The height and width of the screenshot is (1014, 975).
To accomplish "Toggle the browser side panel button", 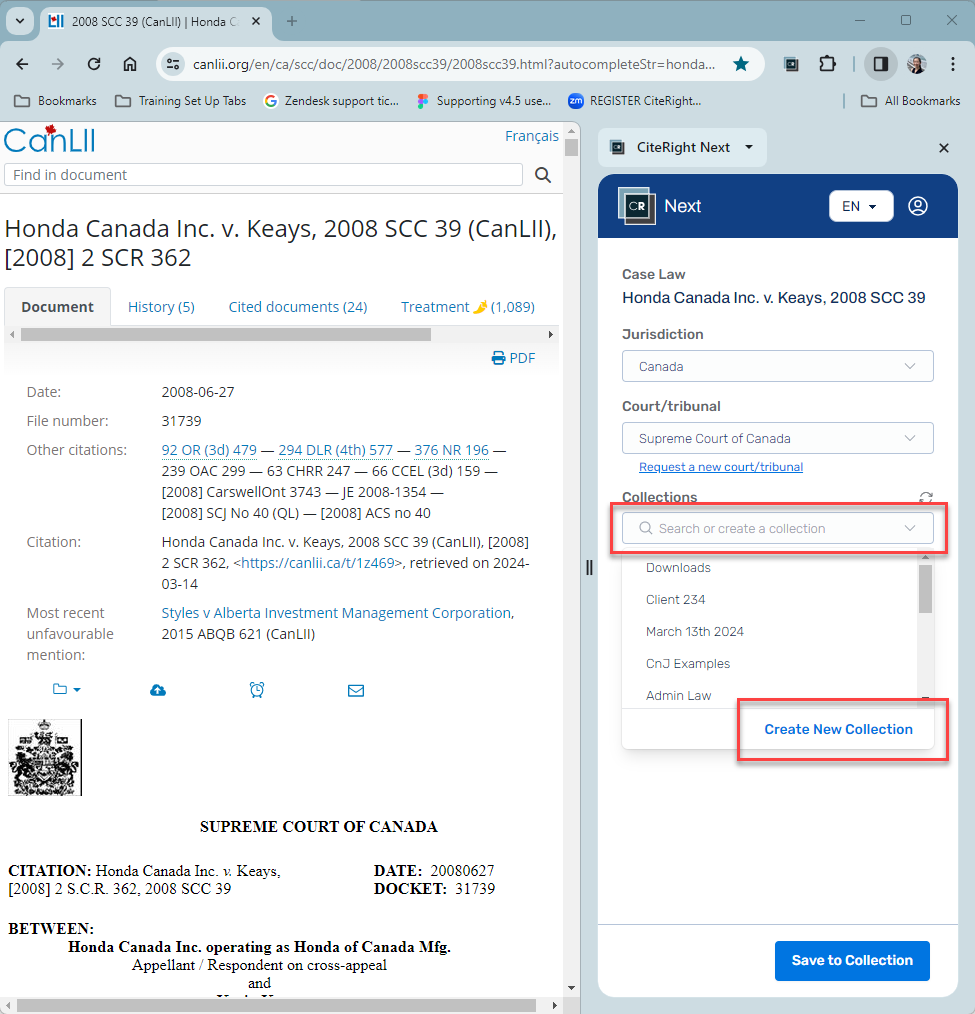I will click(881, 64).
